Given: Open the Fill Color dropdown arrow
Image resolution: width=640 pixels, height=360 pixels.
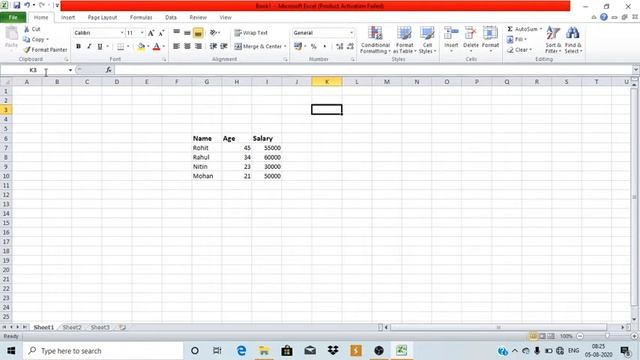Looking at the screenshot, I should [x=148, y=47].
